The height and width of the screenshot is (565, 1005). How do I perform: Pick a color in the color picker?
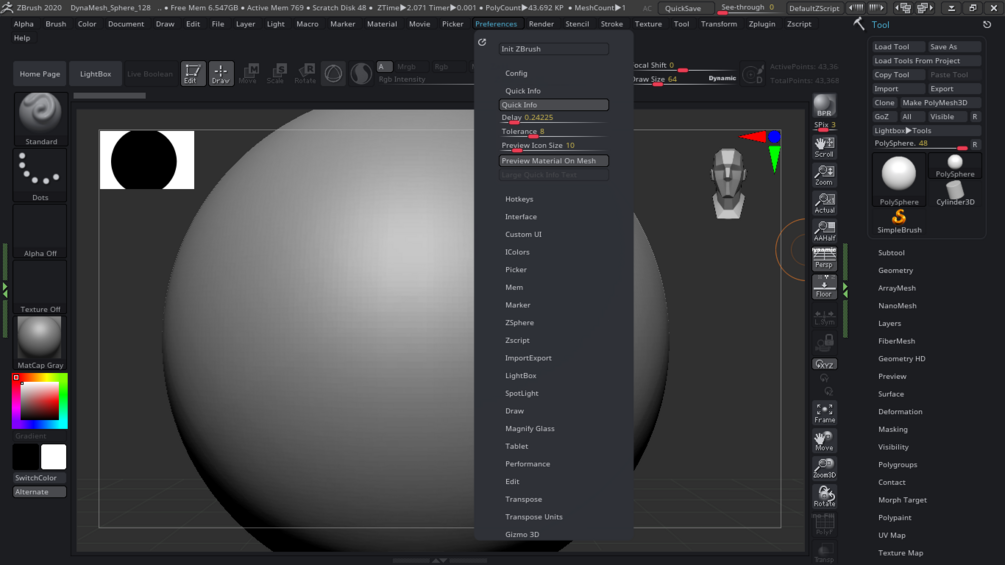point(40,402)
